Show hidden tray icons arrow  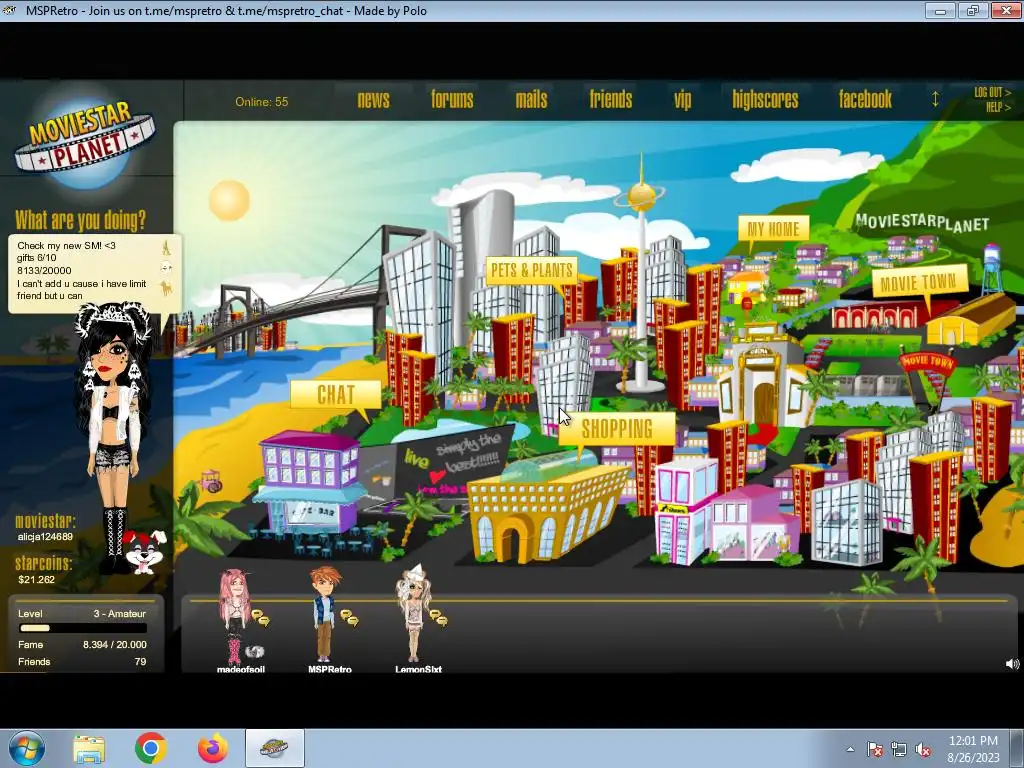pyautogui.click(x=850, y=749)
